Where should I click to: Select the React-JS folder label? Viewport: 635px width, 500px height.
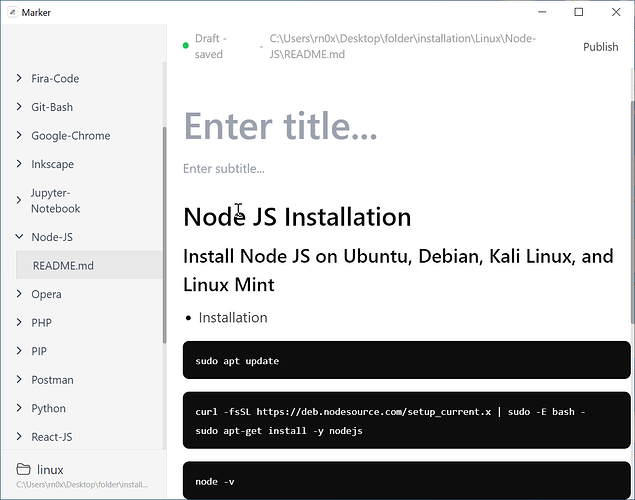coord(52,437)
